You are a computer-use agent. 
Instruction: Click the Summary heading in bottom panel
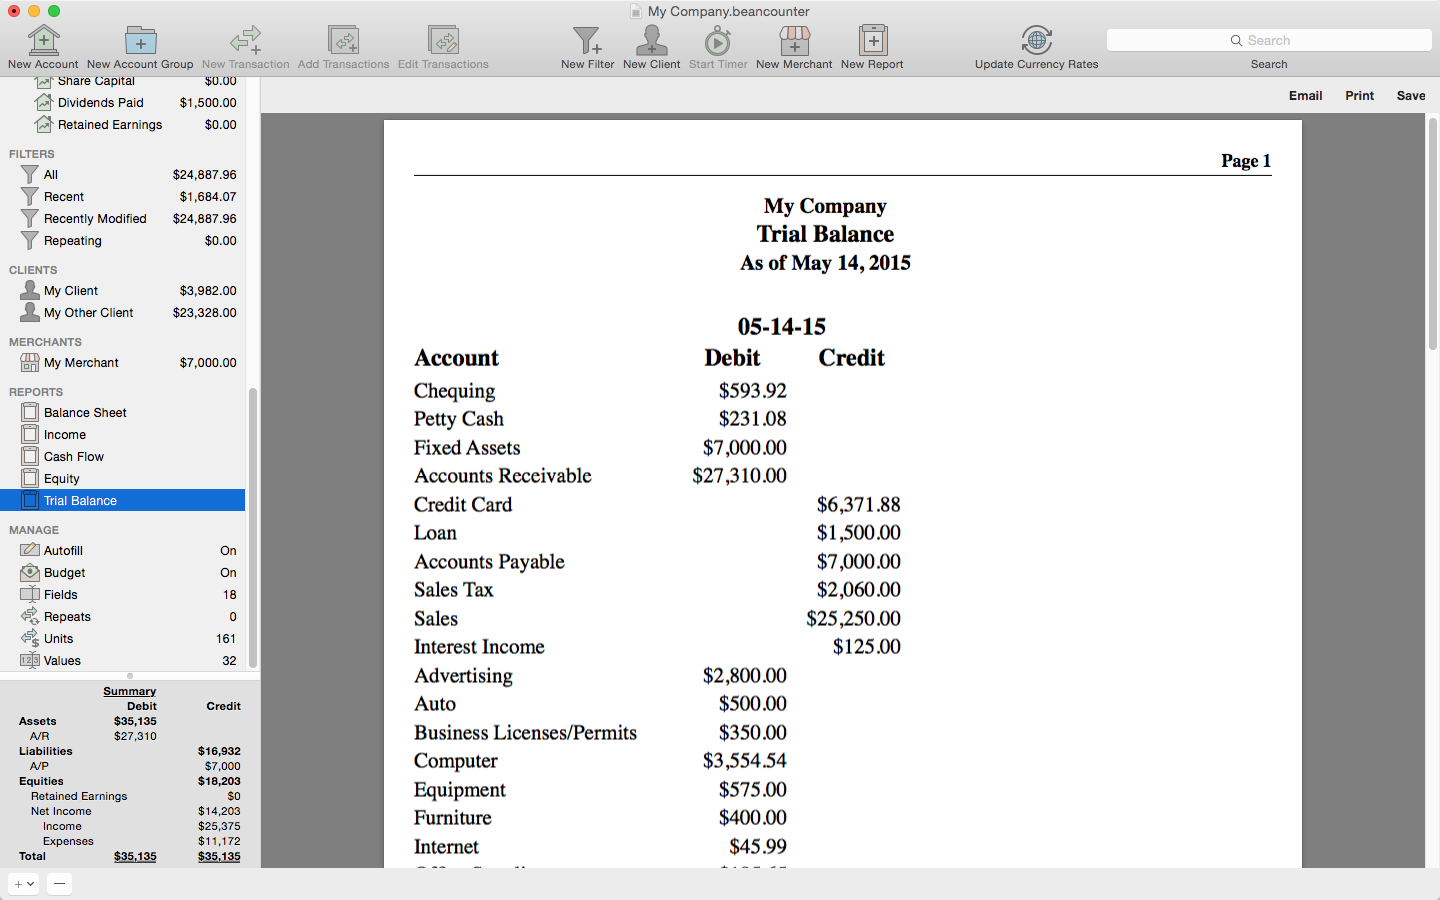point(129,691)
